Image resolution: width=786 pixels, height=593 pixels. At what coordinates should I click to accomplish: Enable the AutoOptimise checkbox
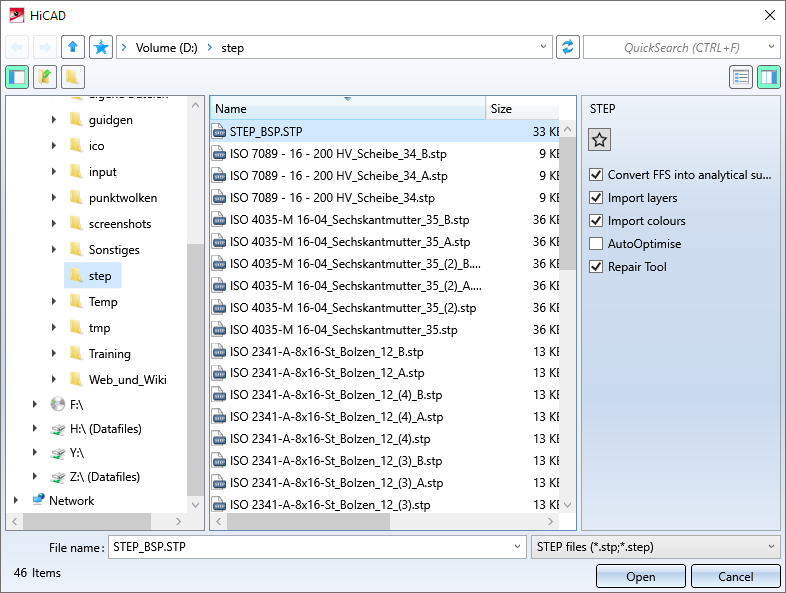597,244
